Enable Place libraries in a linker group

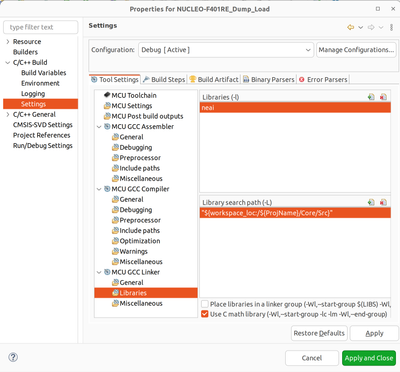coord(205,304)
